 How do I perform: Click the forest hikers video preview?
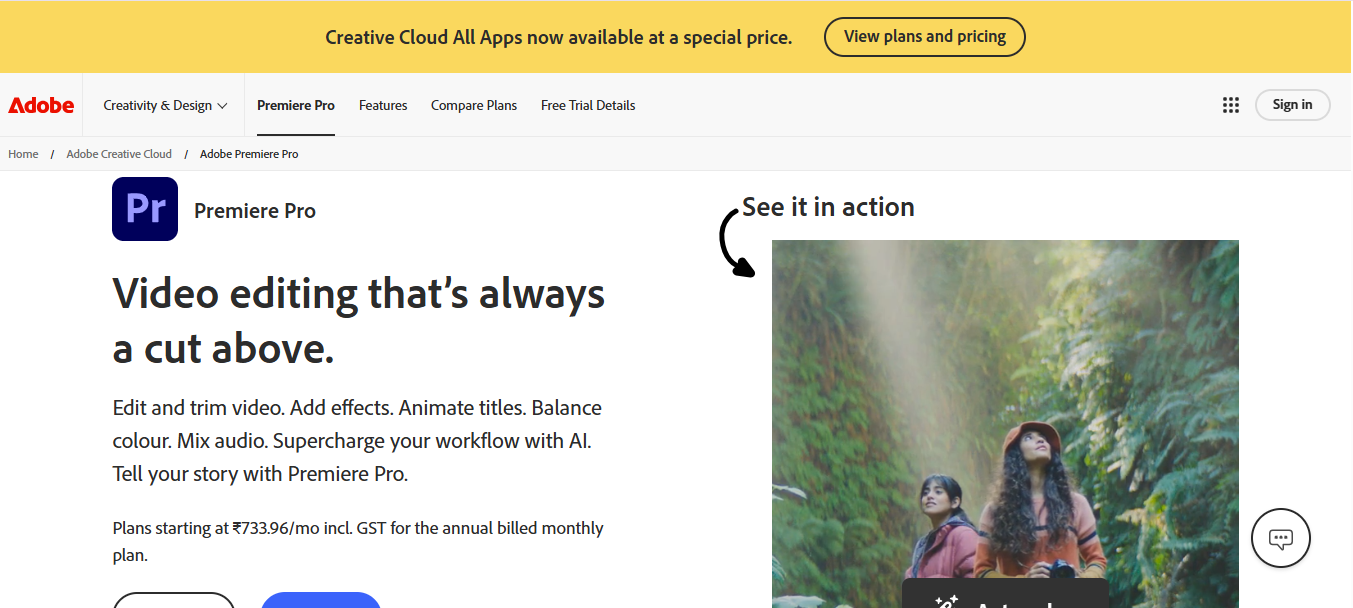pyautogui.click(x=1005, y=424)
